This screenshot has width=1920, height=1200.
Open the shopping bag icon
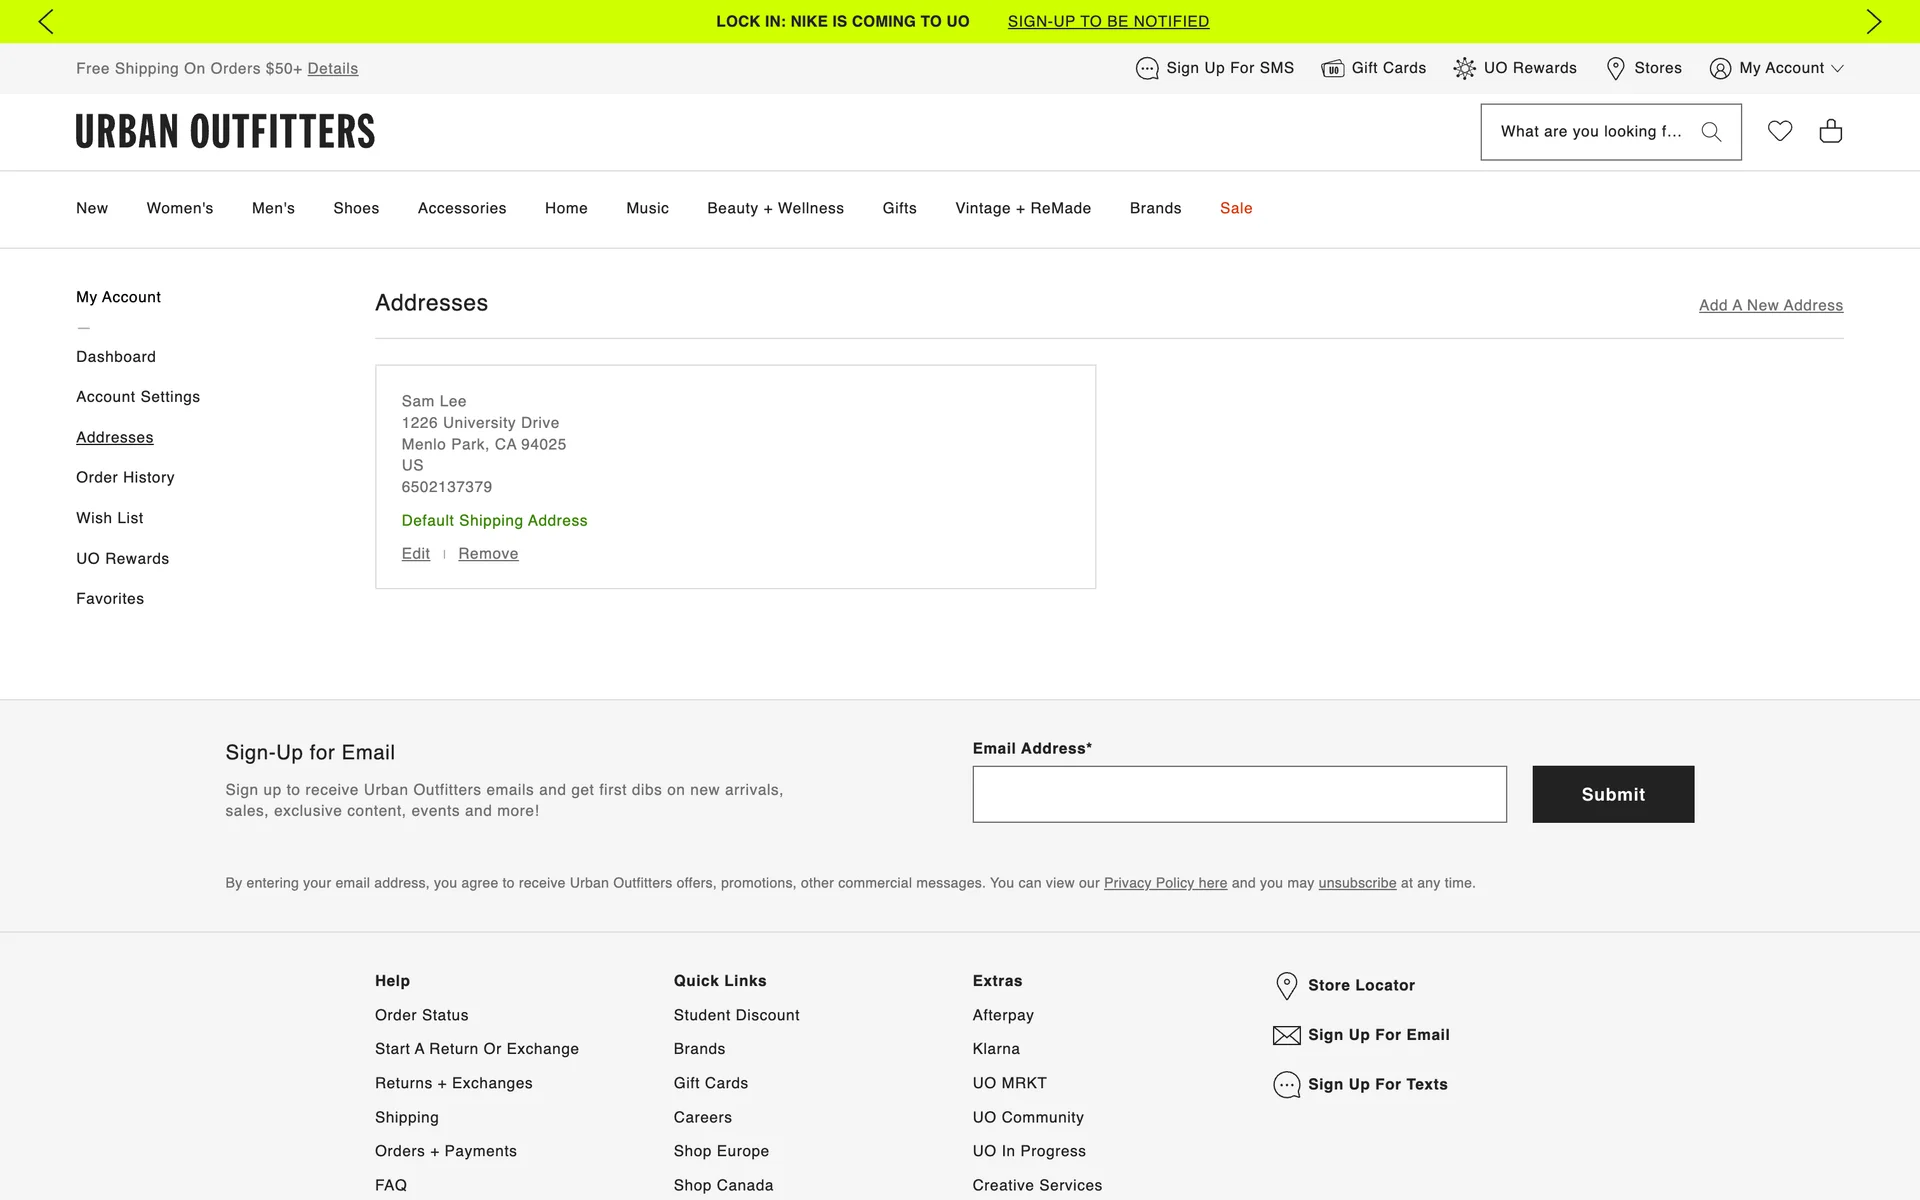pos(1830,131)
